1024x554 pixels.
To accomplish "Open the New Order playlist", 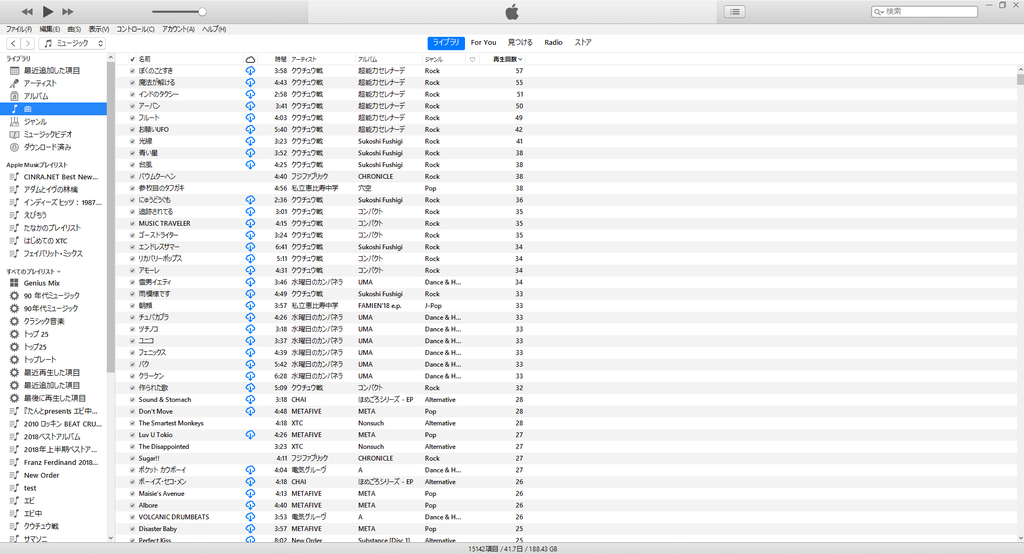I will (41, 475).
